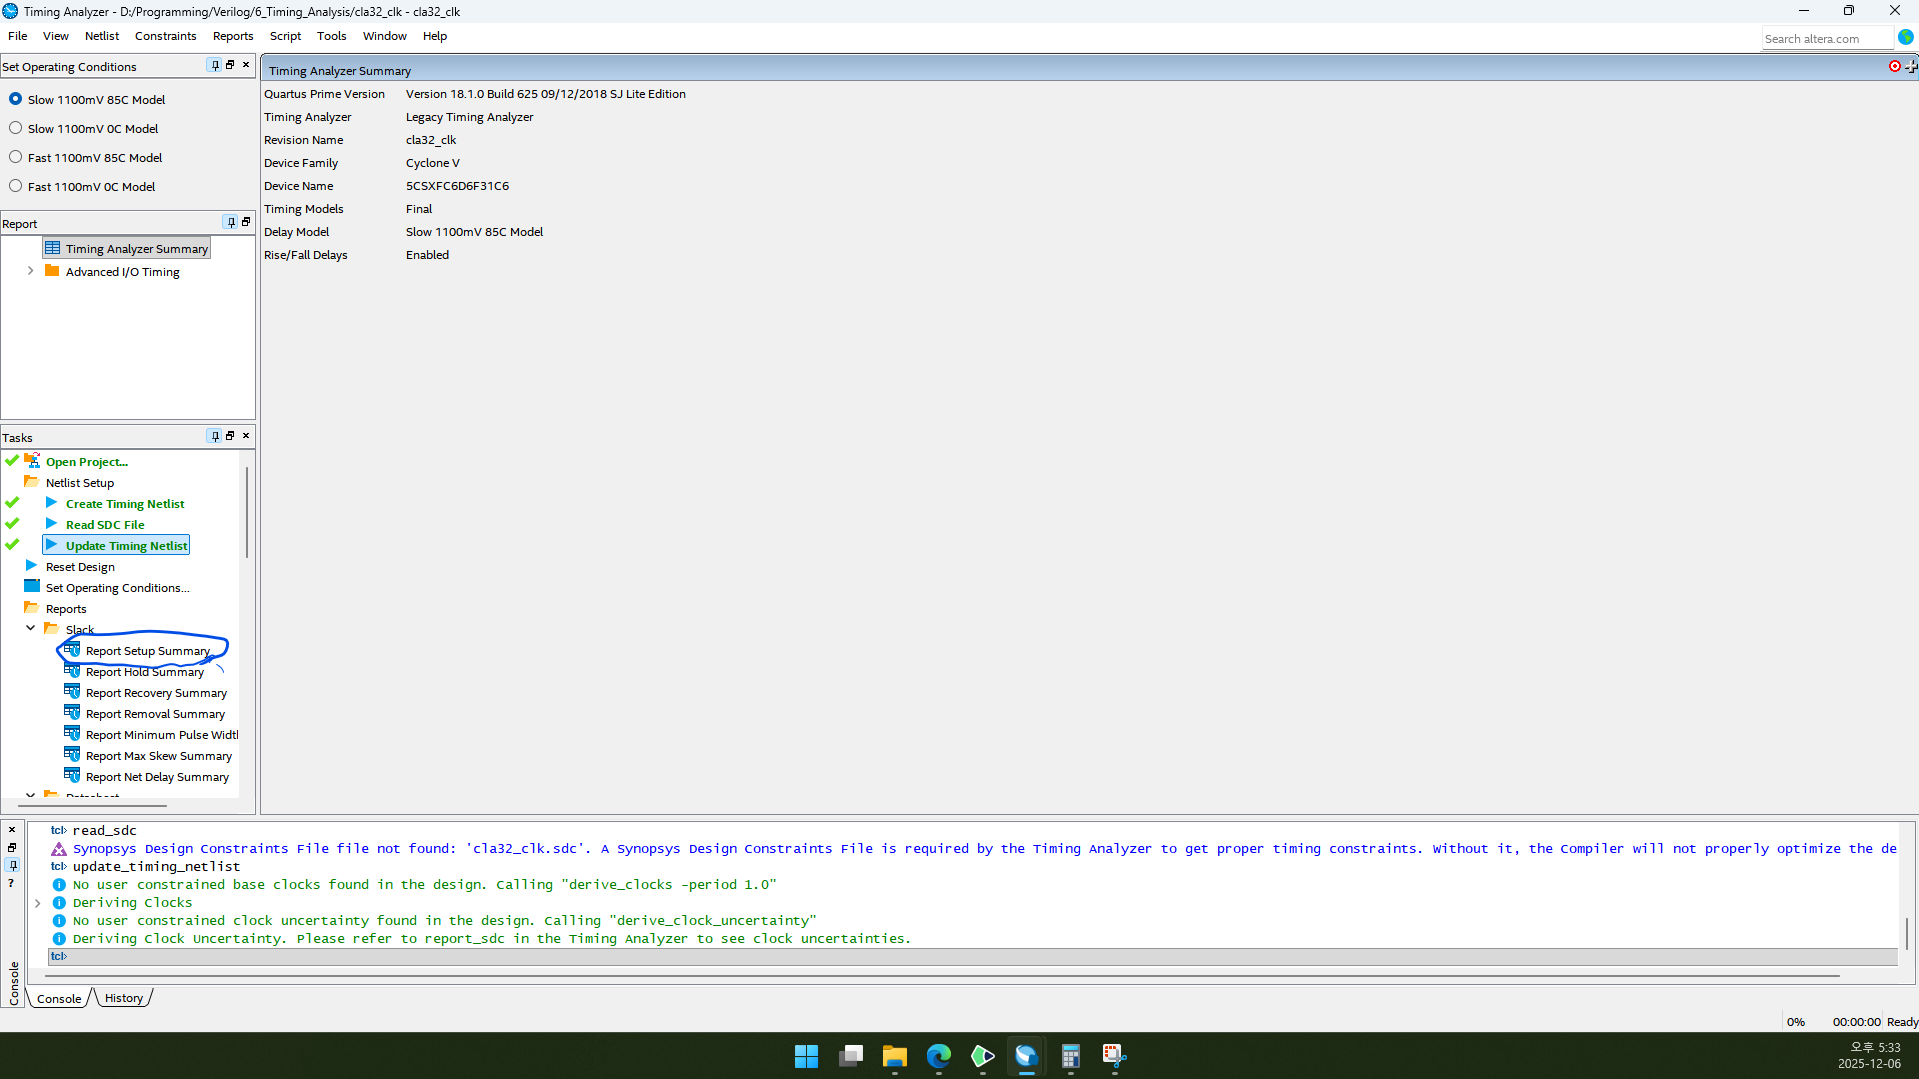This screenshot has width=1919, height=1079.
Task: Click the Report Hold Summary report icon
Action: coord(72,671)
